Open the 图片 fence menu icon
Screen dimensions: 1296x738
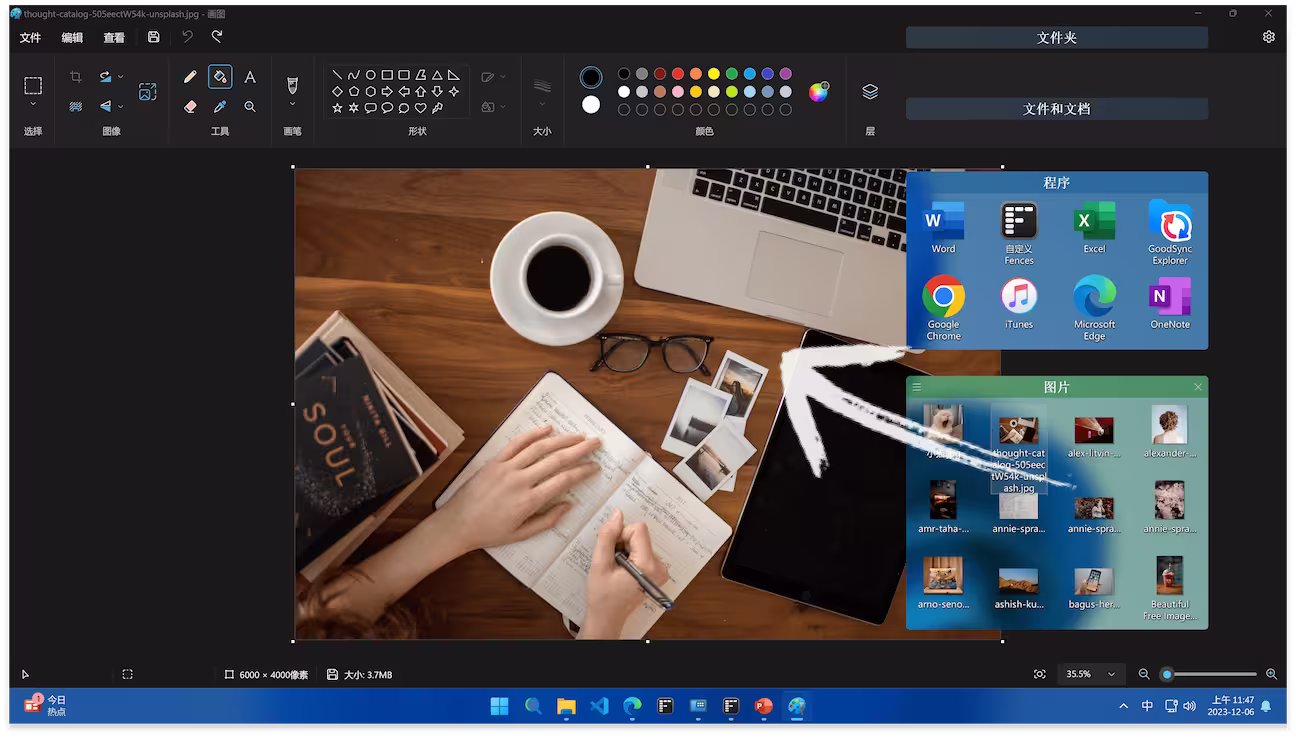tap(917, 387)
